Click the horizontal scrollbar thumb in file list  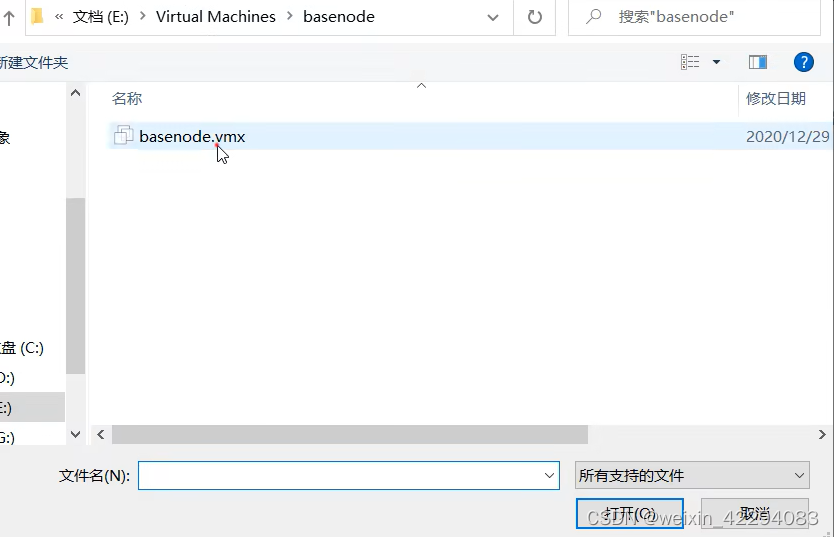pos(349,434)
